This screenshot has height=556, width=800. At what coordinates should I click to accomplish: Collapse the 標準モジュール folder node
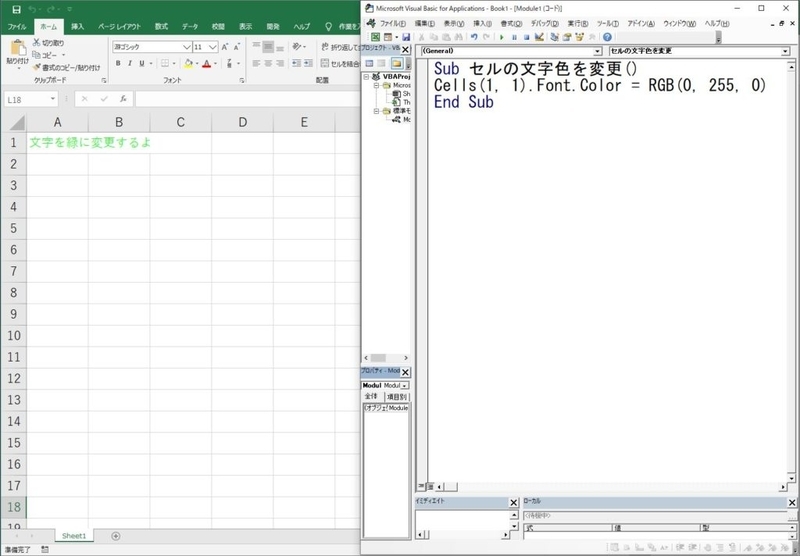(376, 111)
